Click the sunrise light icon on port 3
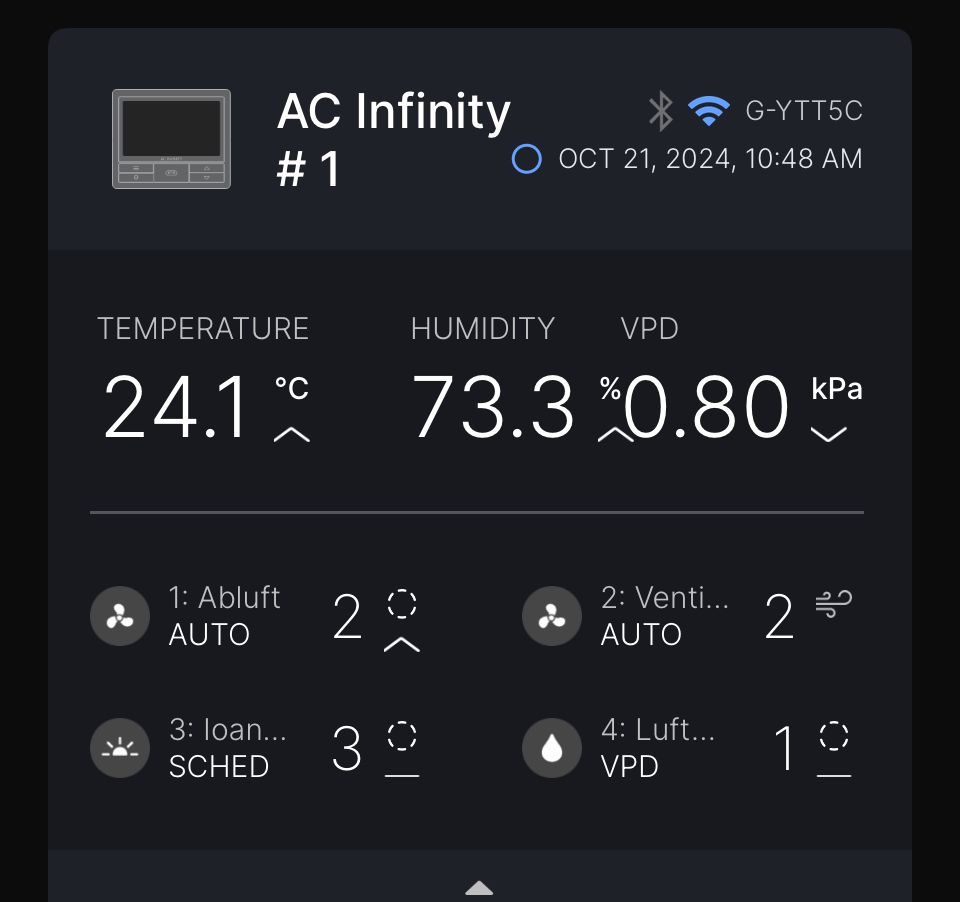This screenshot has width=960, height=902. (x=120, y=748)
